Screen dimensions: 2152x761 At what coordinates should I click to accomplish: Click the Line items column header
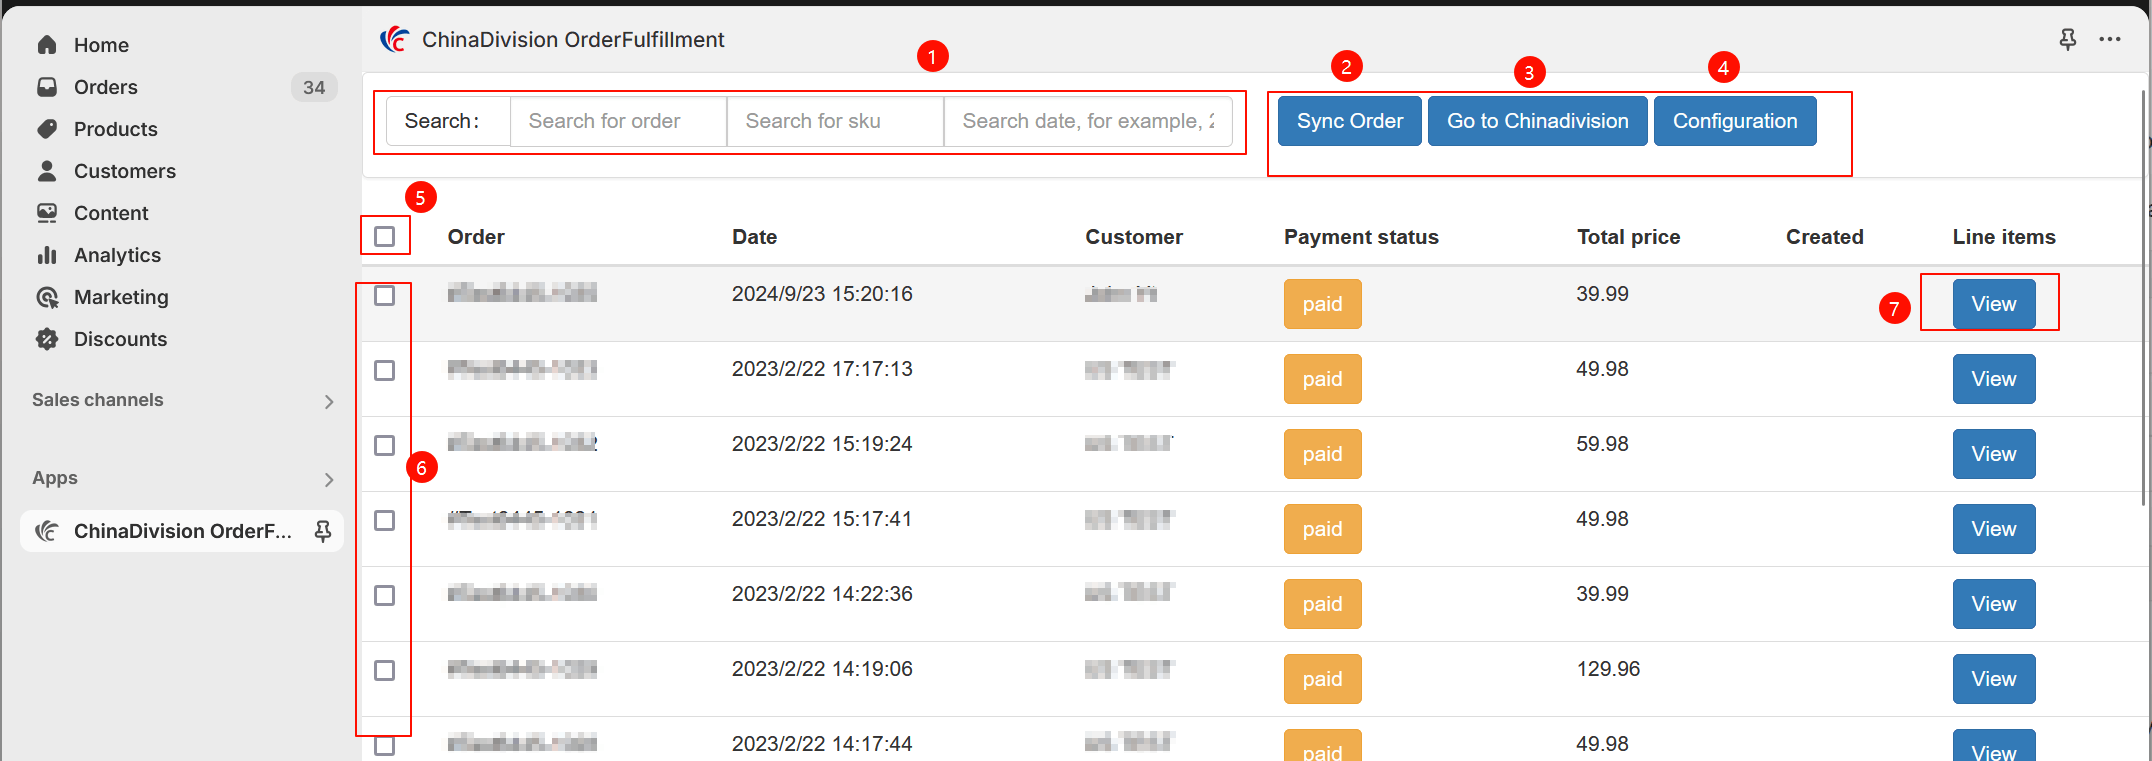tap(2004, 237)
